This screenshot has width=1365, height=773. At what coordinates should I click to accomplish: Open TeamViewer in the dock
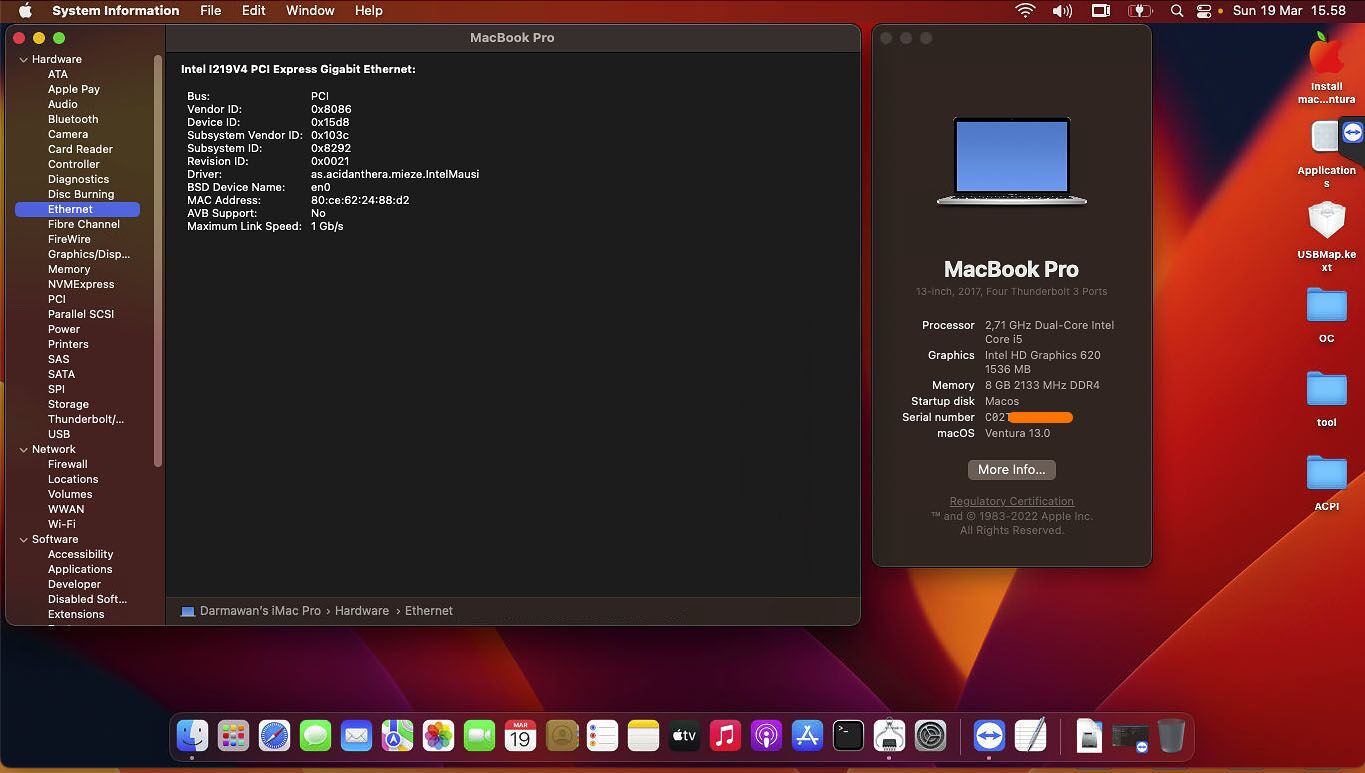[989, 737]
